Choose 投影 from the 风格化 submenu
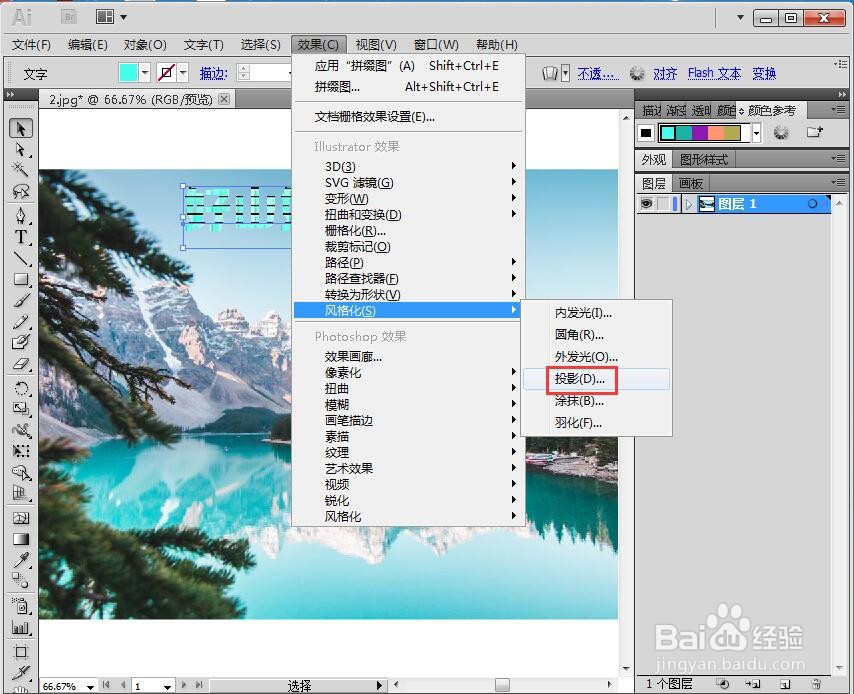 [x=578, y=378]
